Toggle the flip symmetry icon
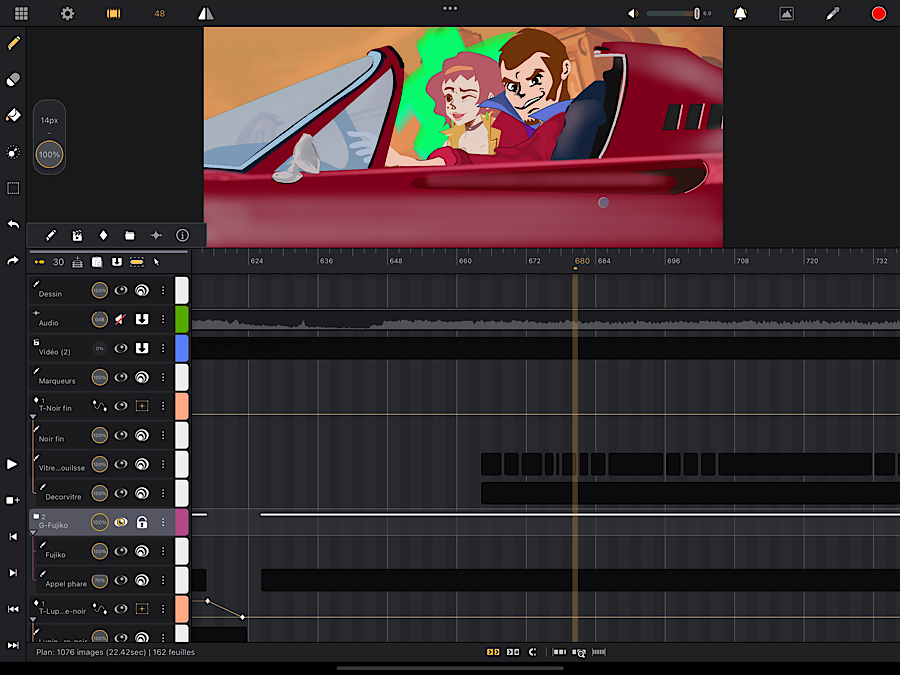The image size is (900, 675). click(205, 13)
